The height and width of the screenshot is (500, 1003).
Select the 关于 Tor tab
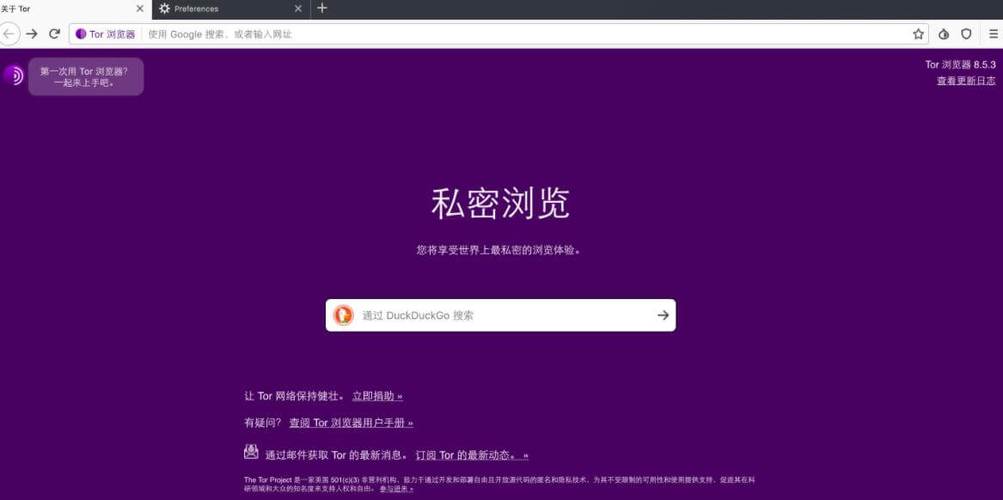coord(75,9)
